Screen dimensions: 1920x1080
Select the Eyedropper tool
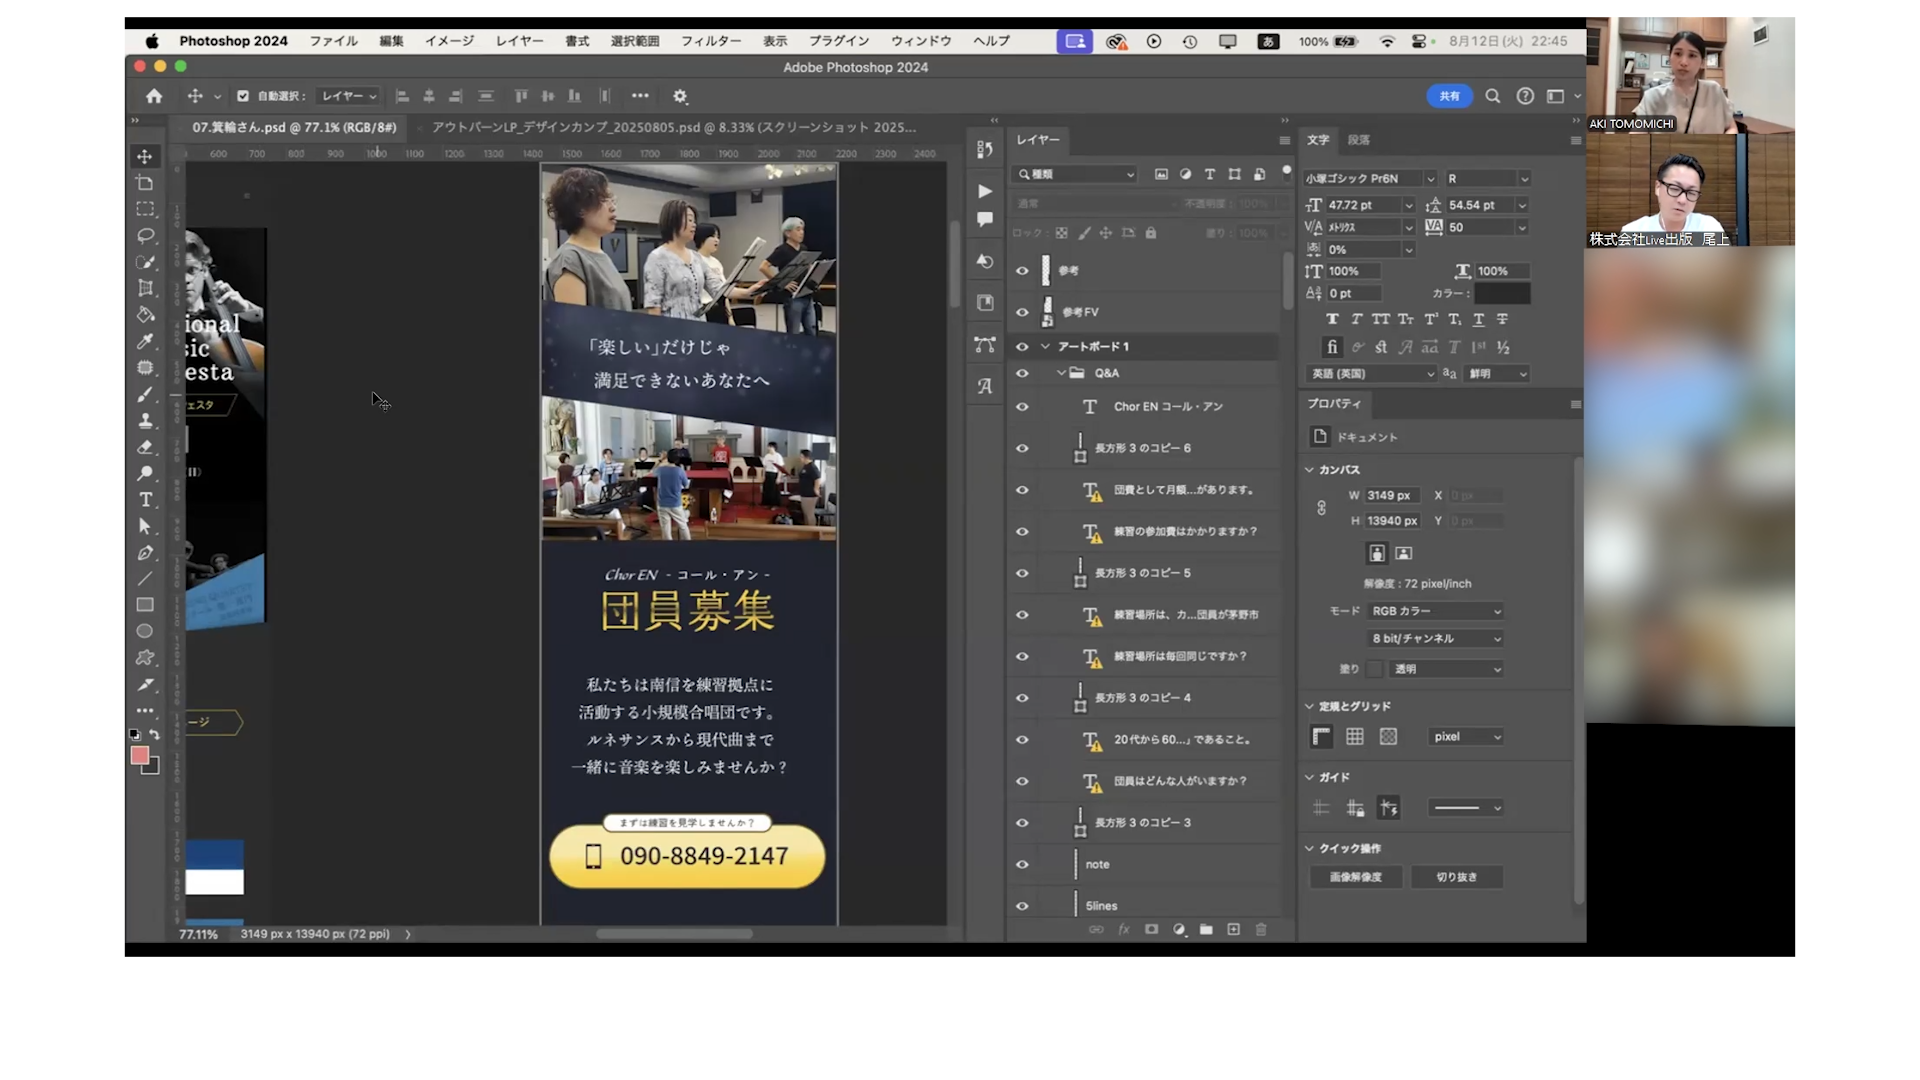click(145, 341)
